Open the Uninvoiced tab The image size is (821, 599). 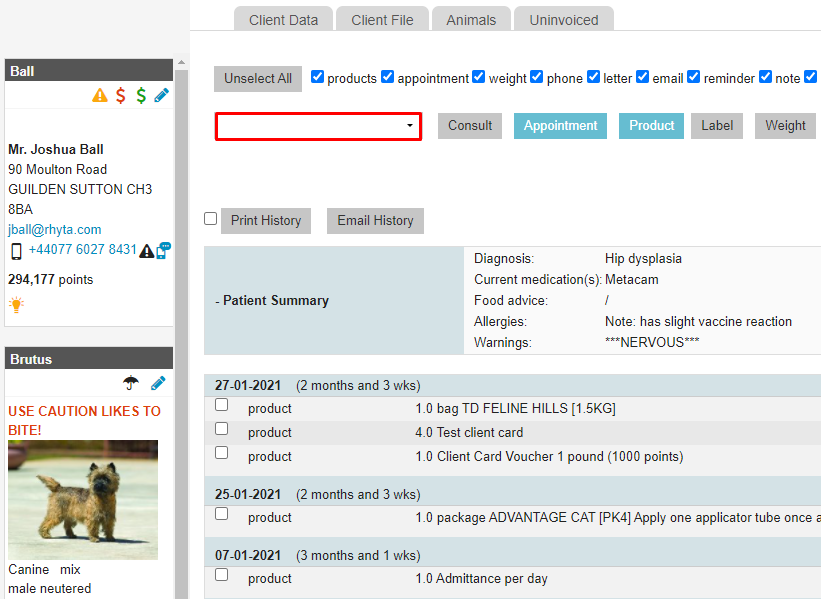[563, 18]
